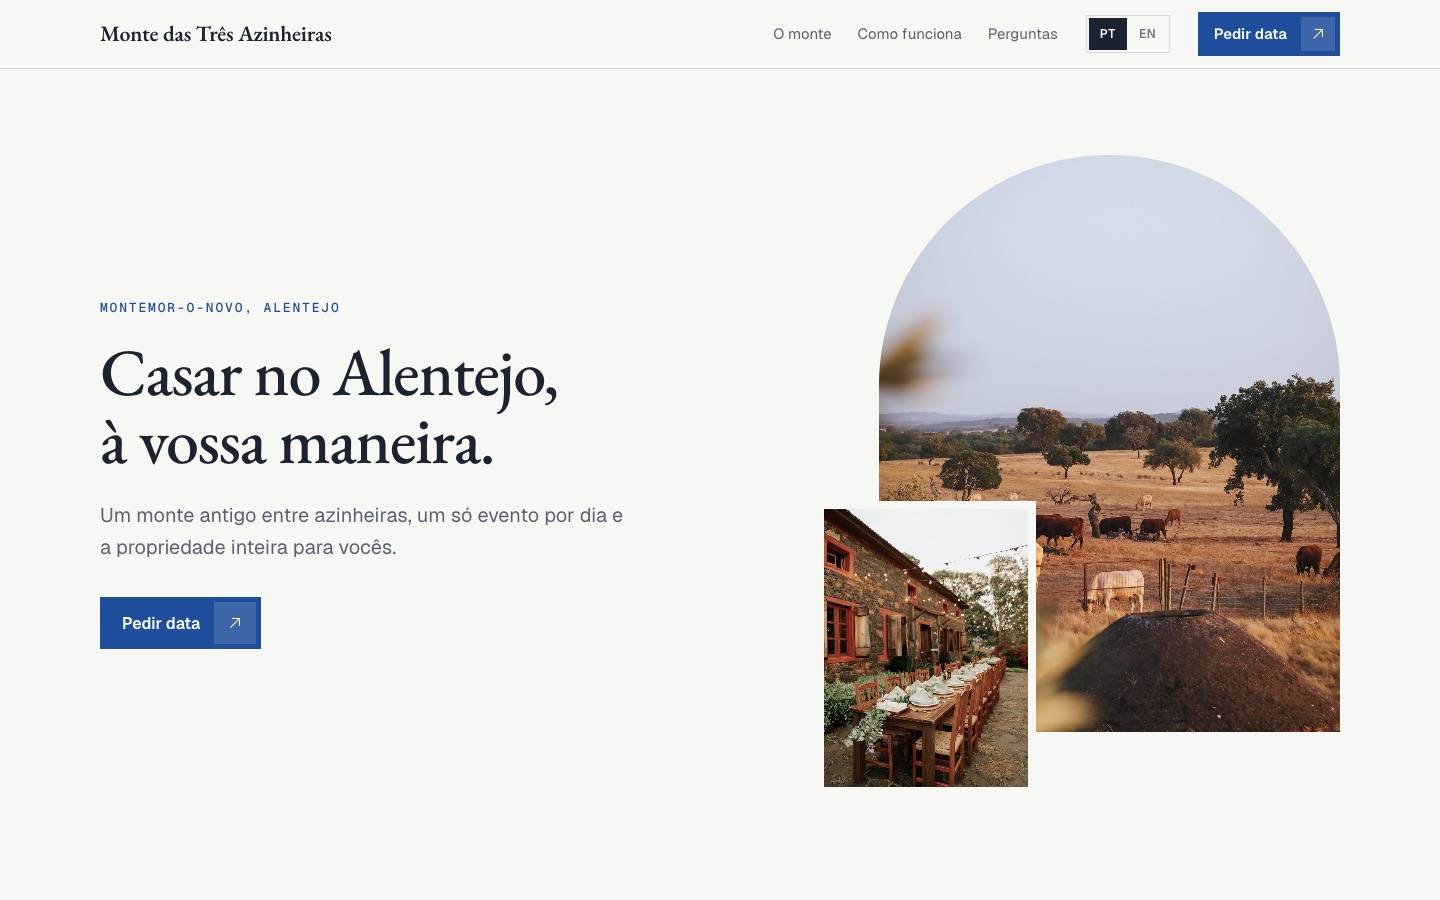Image resolution: width=1440 pixels, height=900 pixels.
Task: Open the farmhouse dinner table photo
Action: (x=926, y=648)
